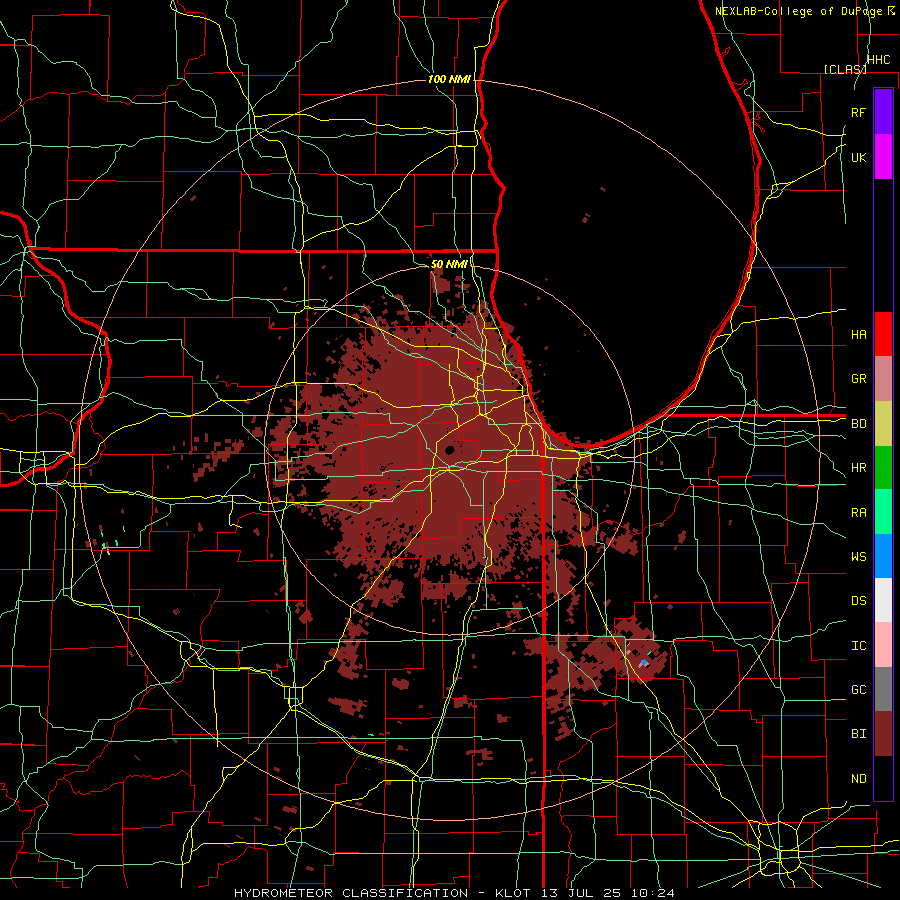Click the GC legend label

tap(859, 689)
